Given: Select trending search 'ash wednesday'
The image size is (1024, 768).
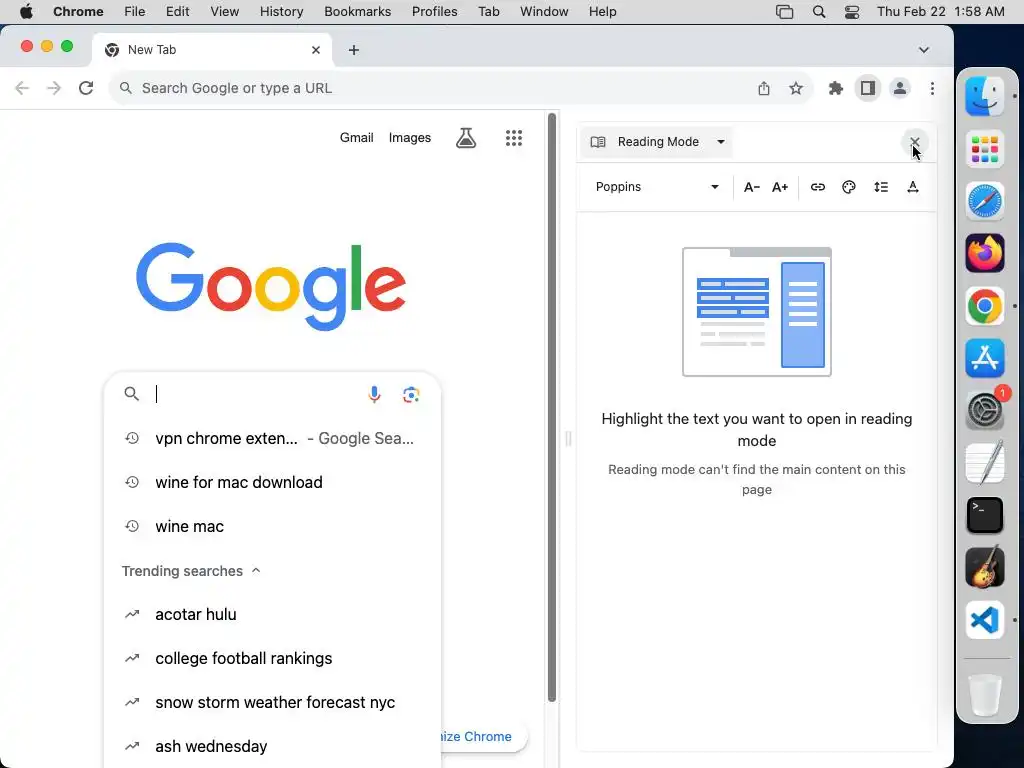Looking at the screenshot, I should tap(272, 746).
